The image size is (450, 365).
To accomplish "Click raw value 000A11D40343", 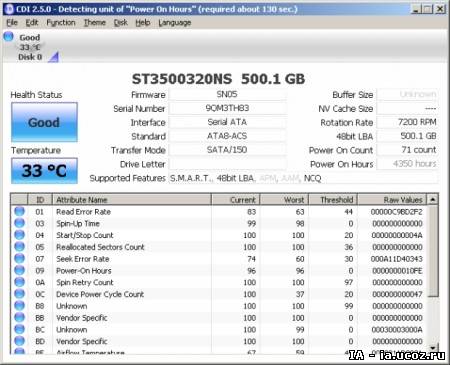I will click(x=397, y=259).
